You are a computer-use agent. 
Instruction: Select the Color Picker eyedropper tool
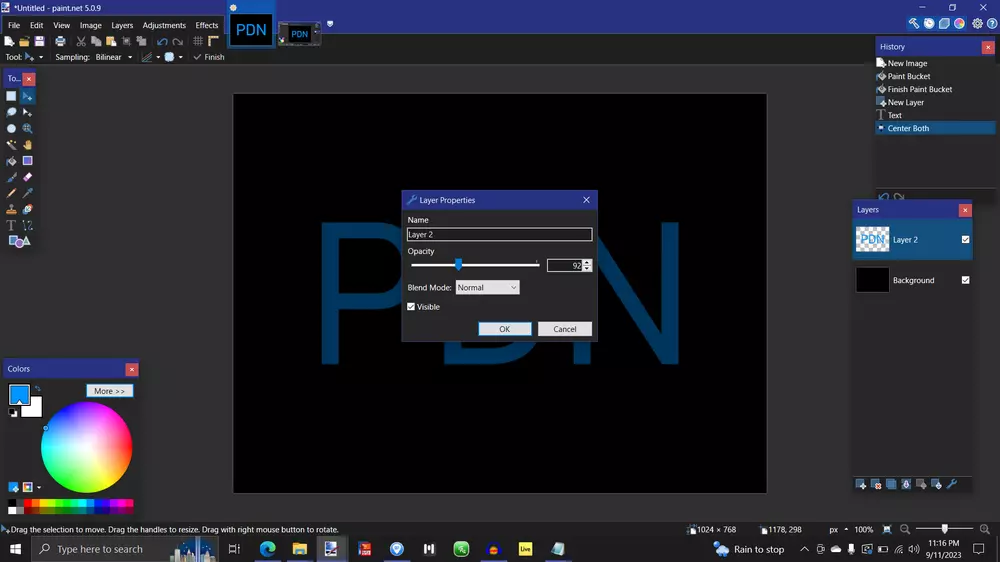point(27,193)
